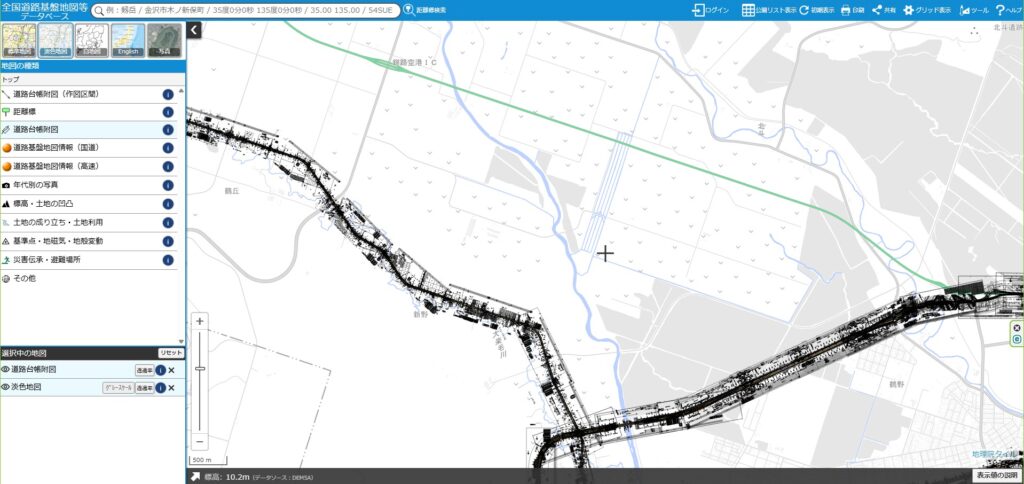
Task: Toggle visibility of 淡色地図 layer
Action: pyautogui.click(x=6, y=387)
